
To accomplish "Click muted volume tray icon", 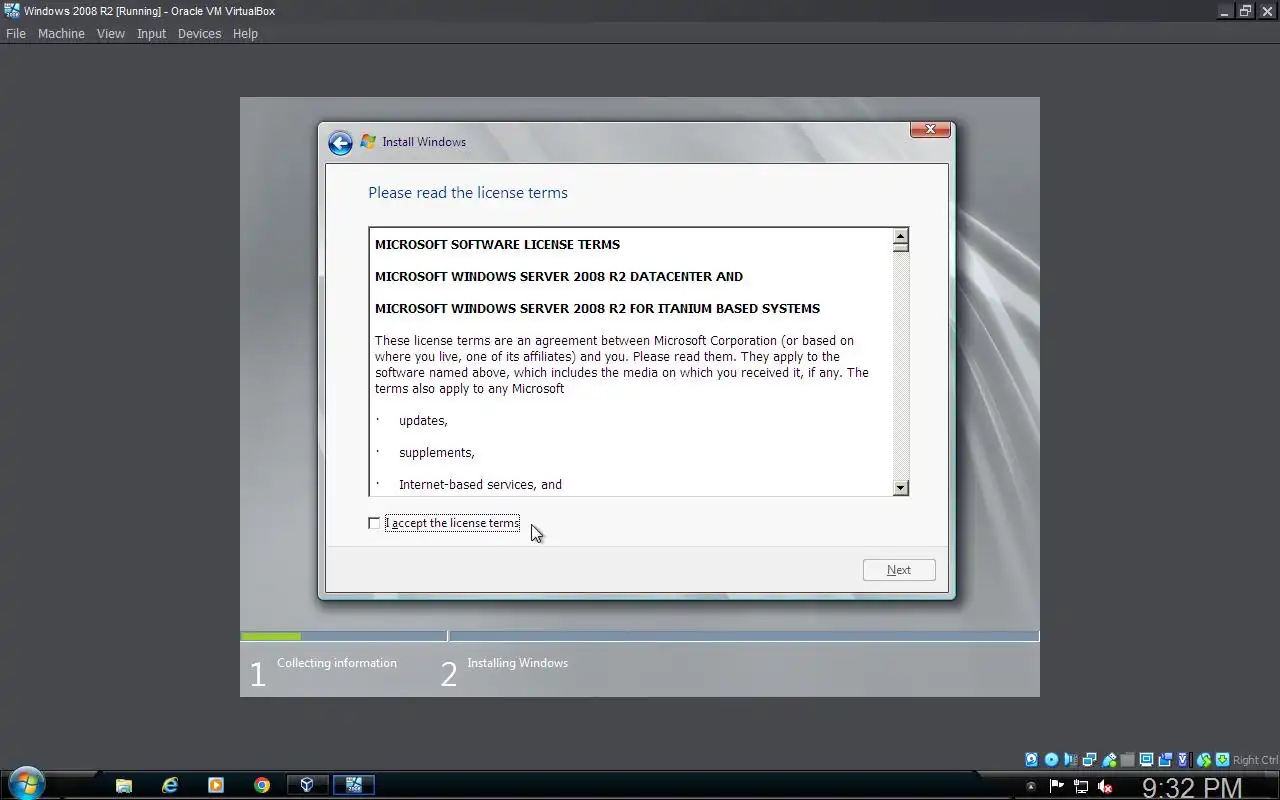I will pyautogui.click(x=1105, y=786).
